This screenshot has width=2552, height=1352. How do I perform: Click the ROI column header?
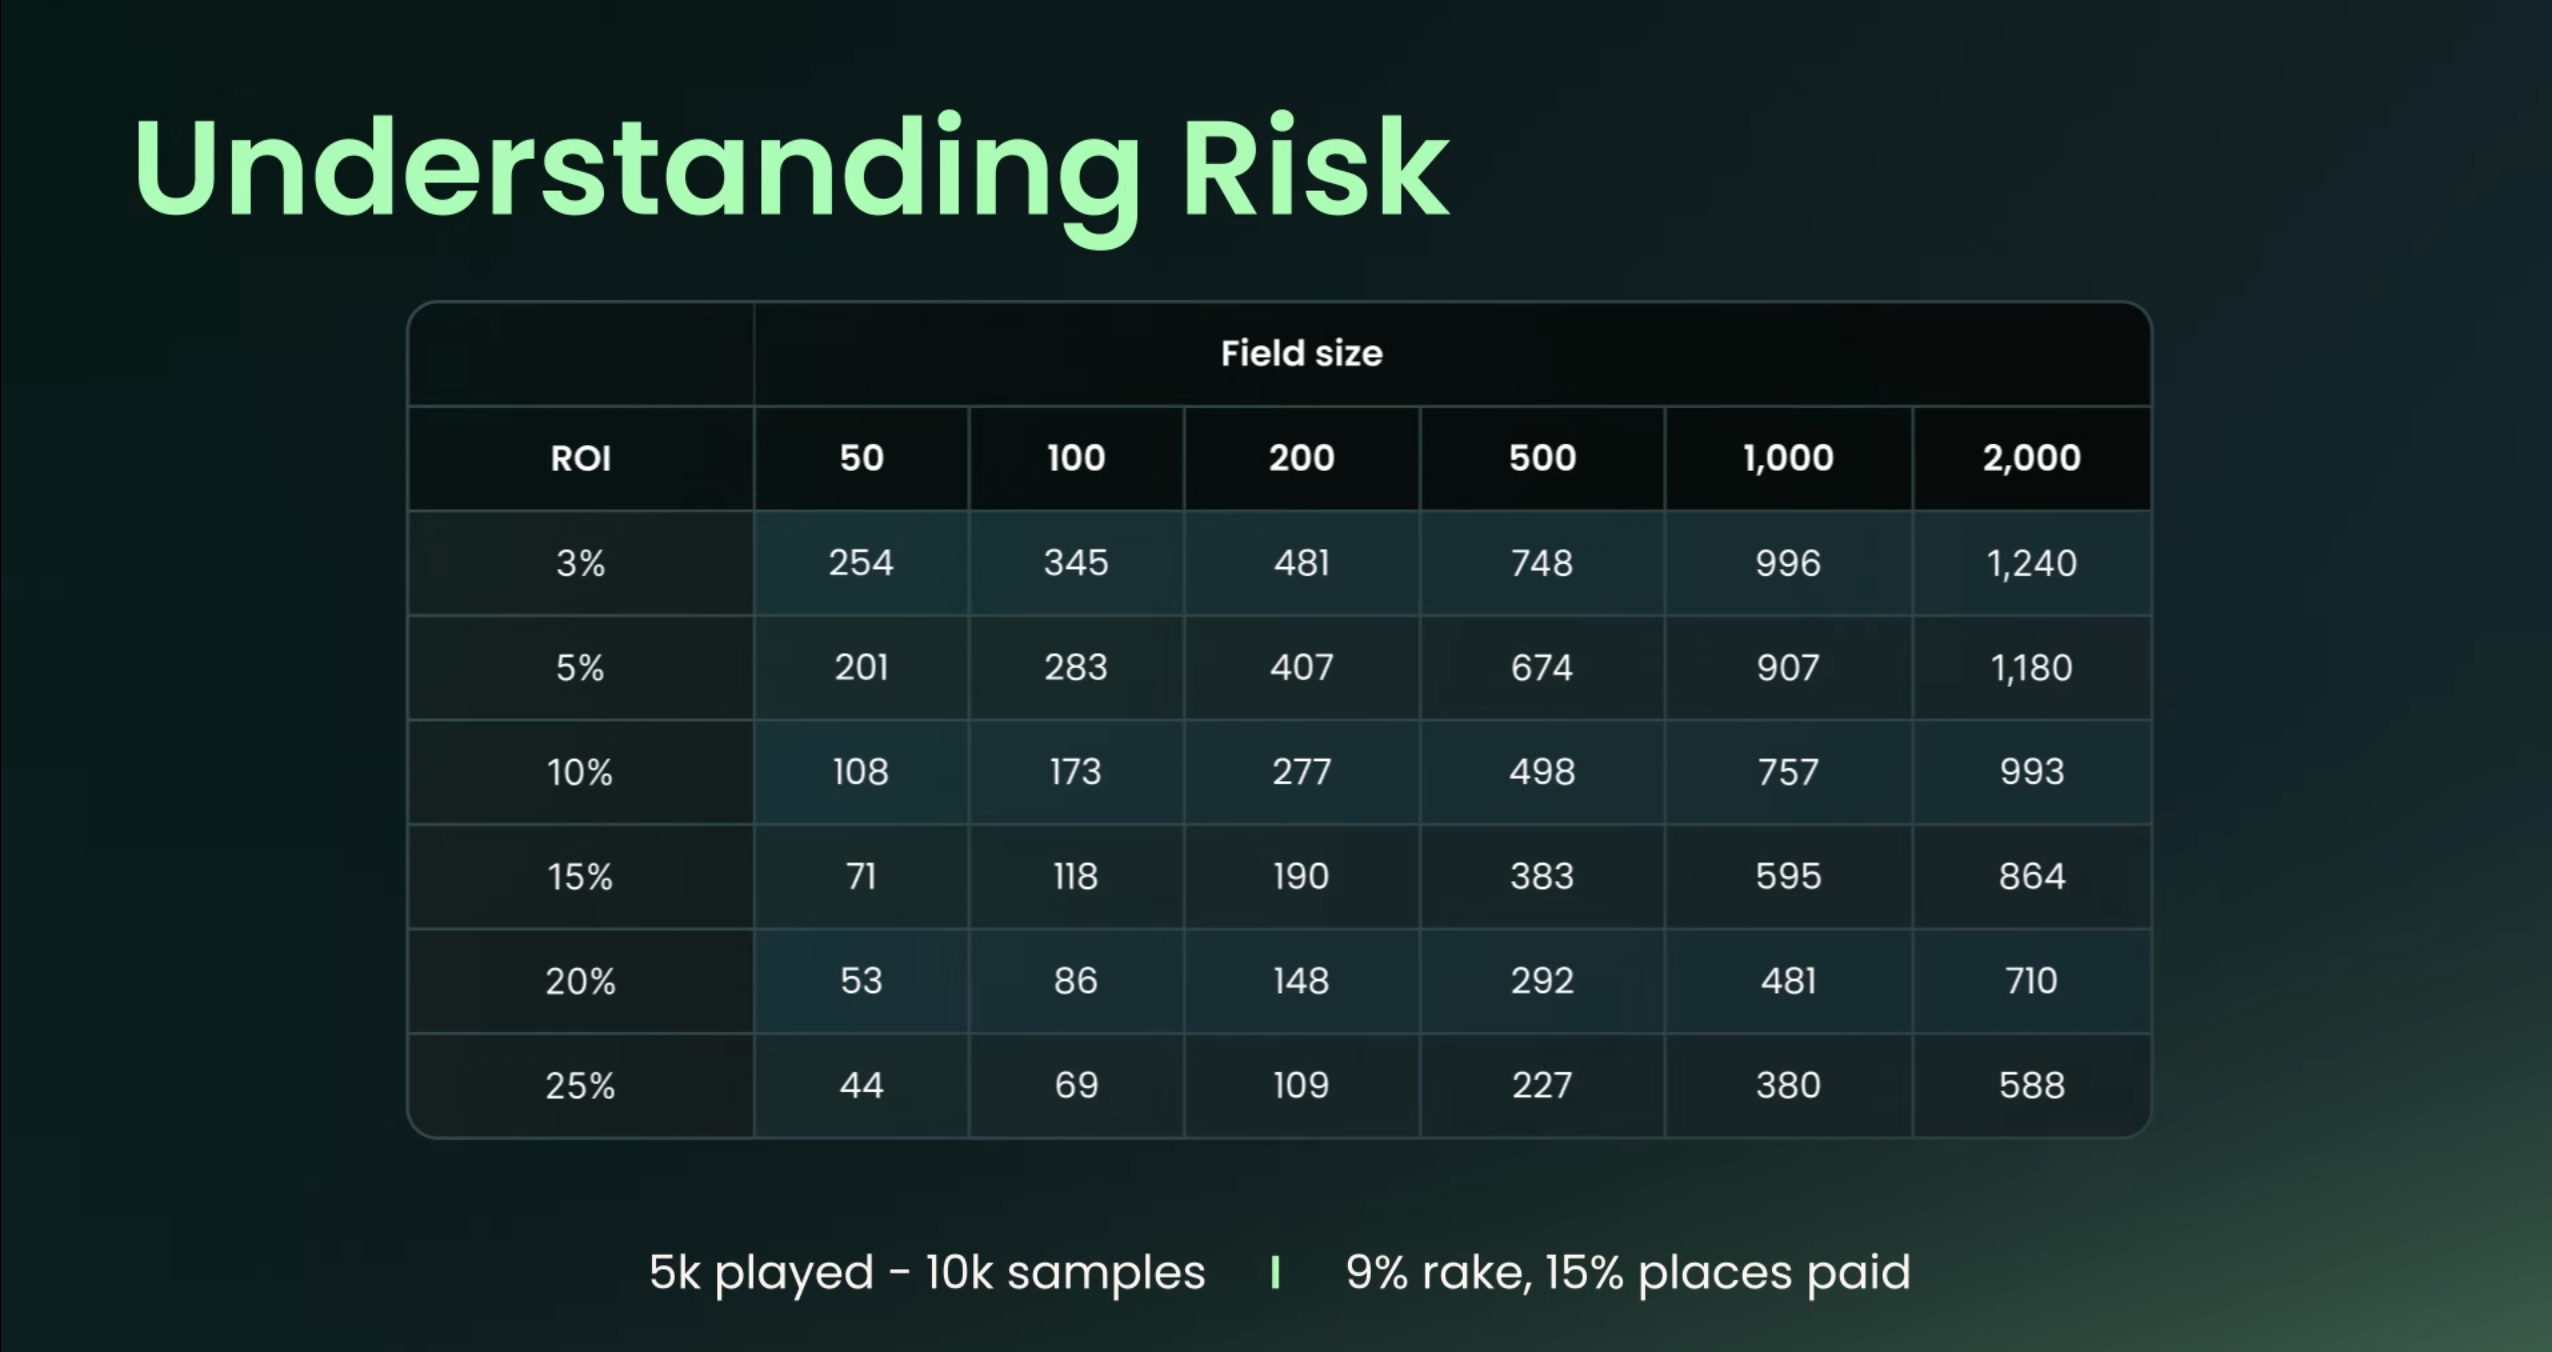click(x=580, y=459)
